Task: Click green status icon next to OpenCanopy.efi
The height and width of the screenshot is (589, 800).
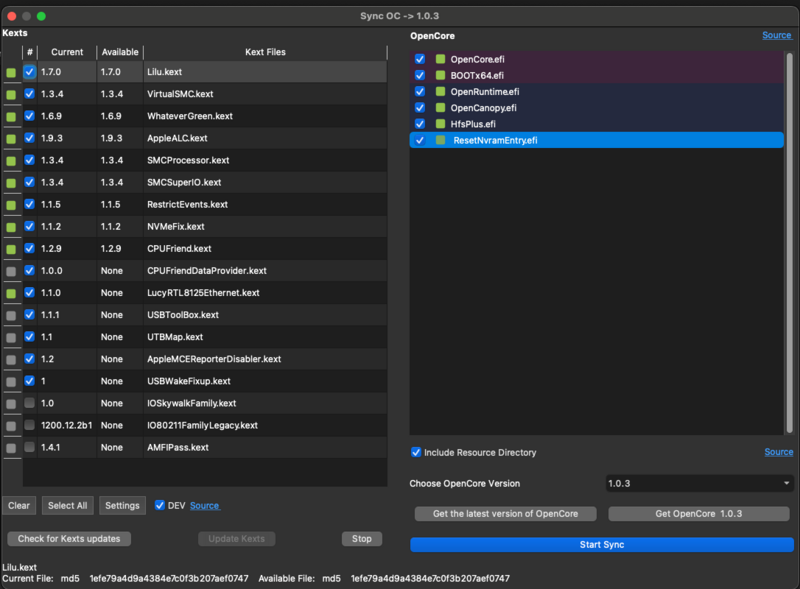Action: [x=440, y=108]
